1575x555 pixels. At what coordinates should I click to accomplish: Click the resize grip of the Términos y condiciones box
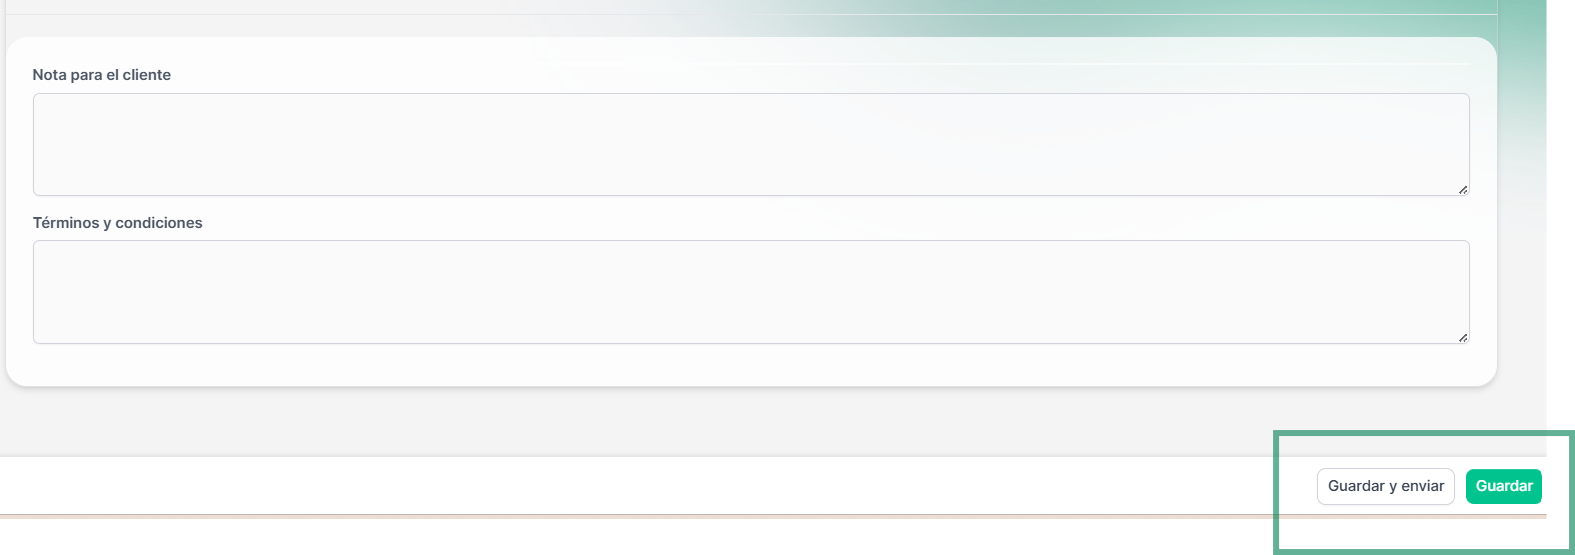pos(1462,337)
